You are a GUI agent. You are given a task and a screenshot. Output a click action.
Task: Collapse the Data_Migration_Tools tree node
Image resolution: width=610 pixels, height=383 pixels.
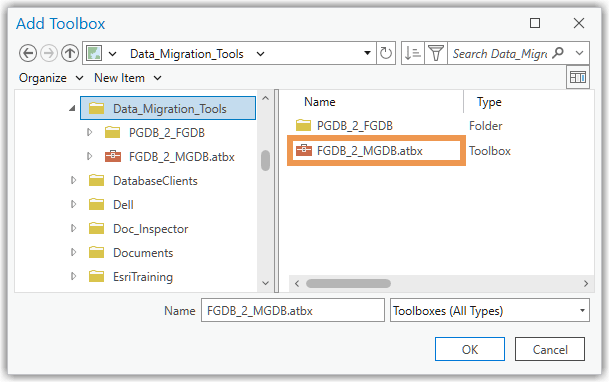pyautogui.click(x=72, y=108)
